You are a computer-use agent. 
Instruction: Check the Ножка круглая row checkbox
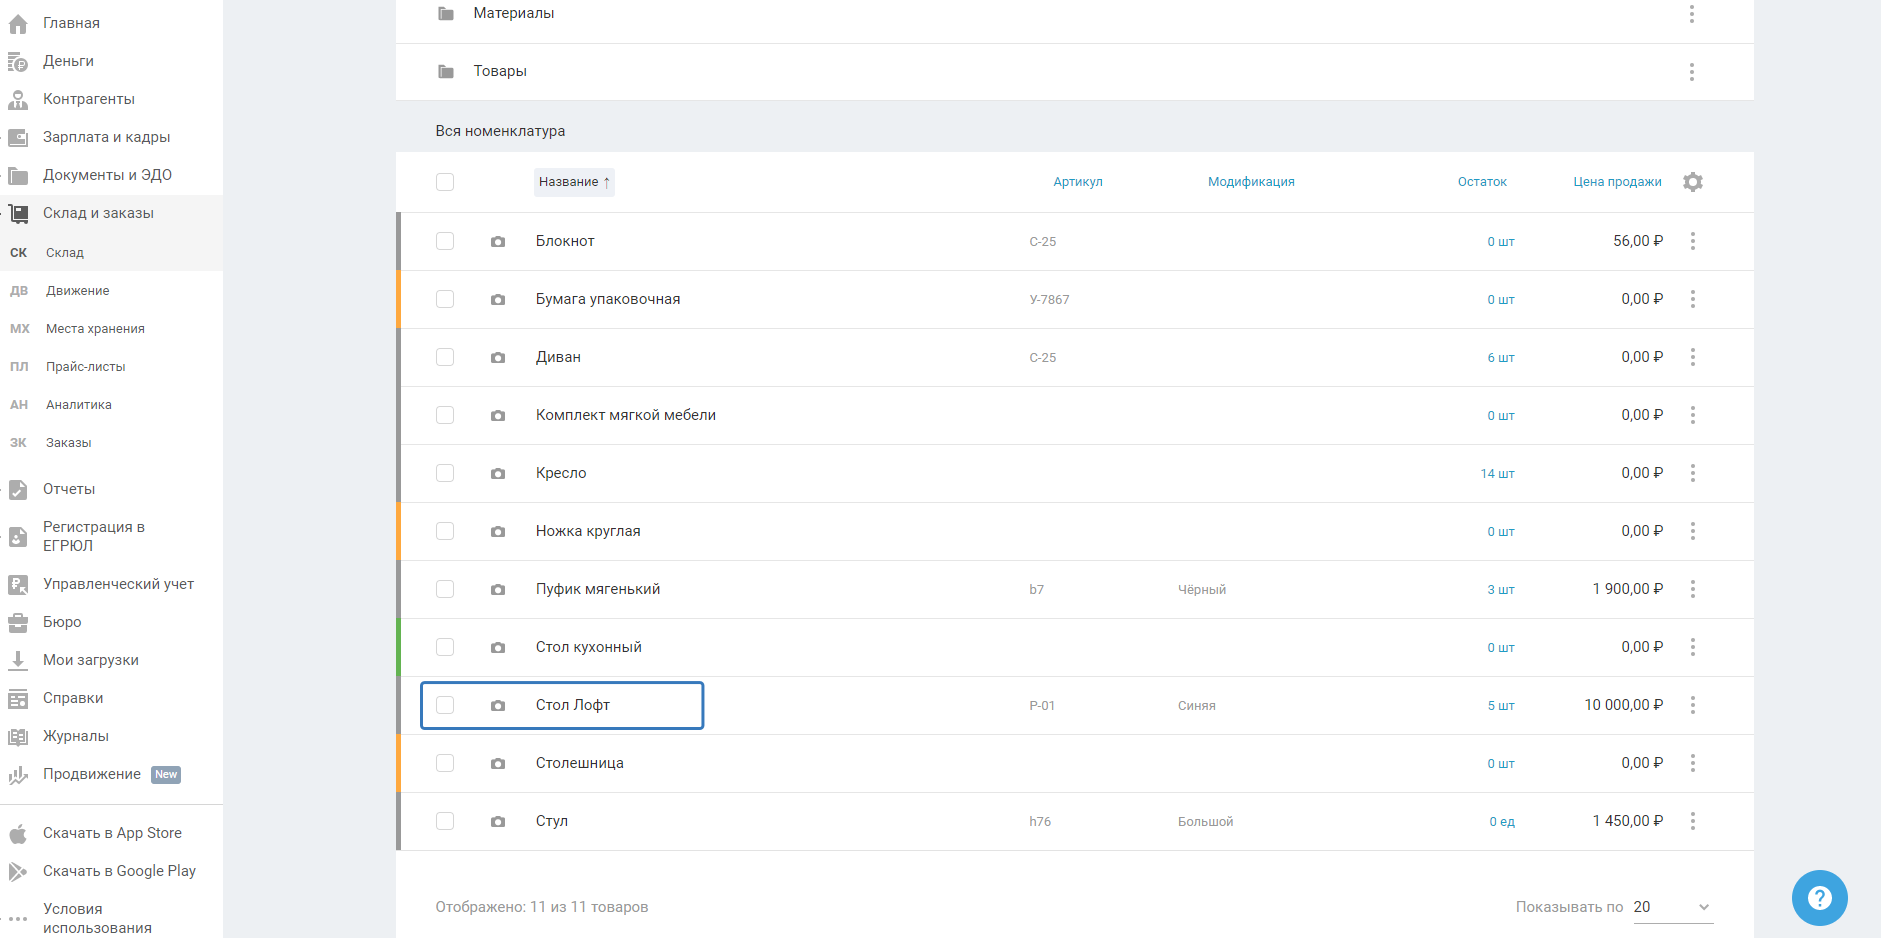(445, 531)
